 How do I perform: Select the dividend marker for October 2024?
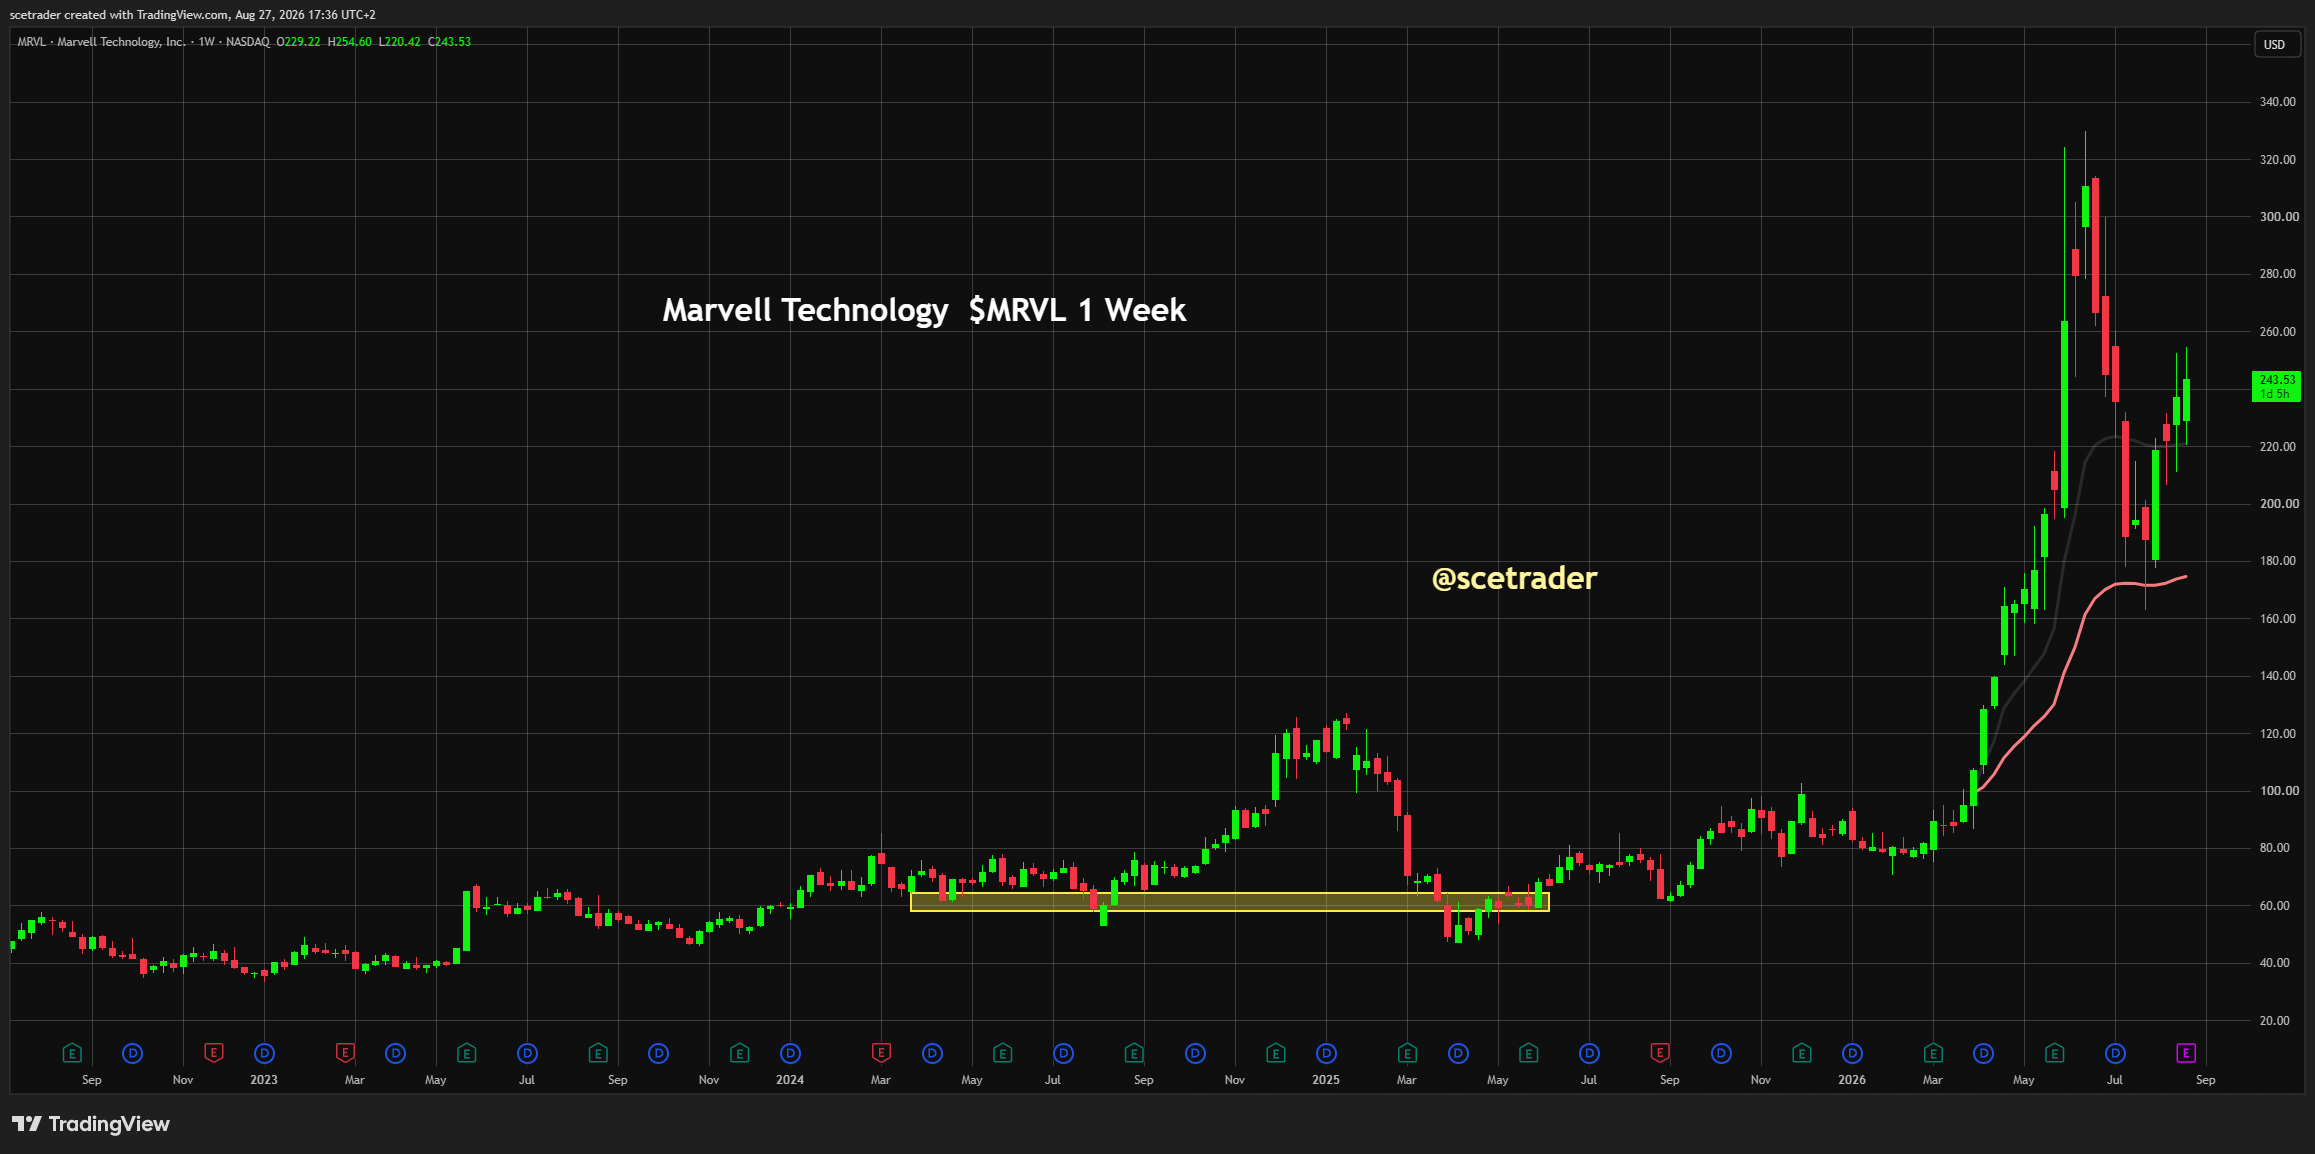click(1195, 1053)
